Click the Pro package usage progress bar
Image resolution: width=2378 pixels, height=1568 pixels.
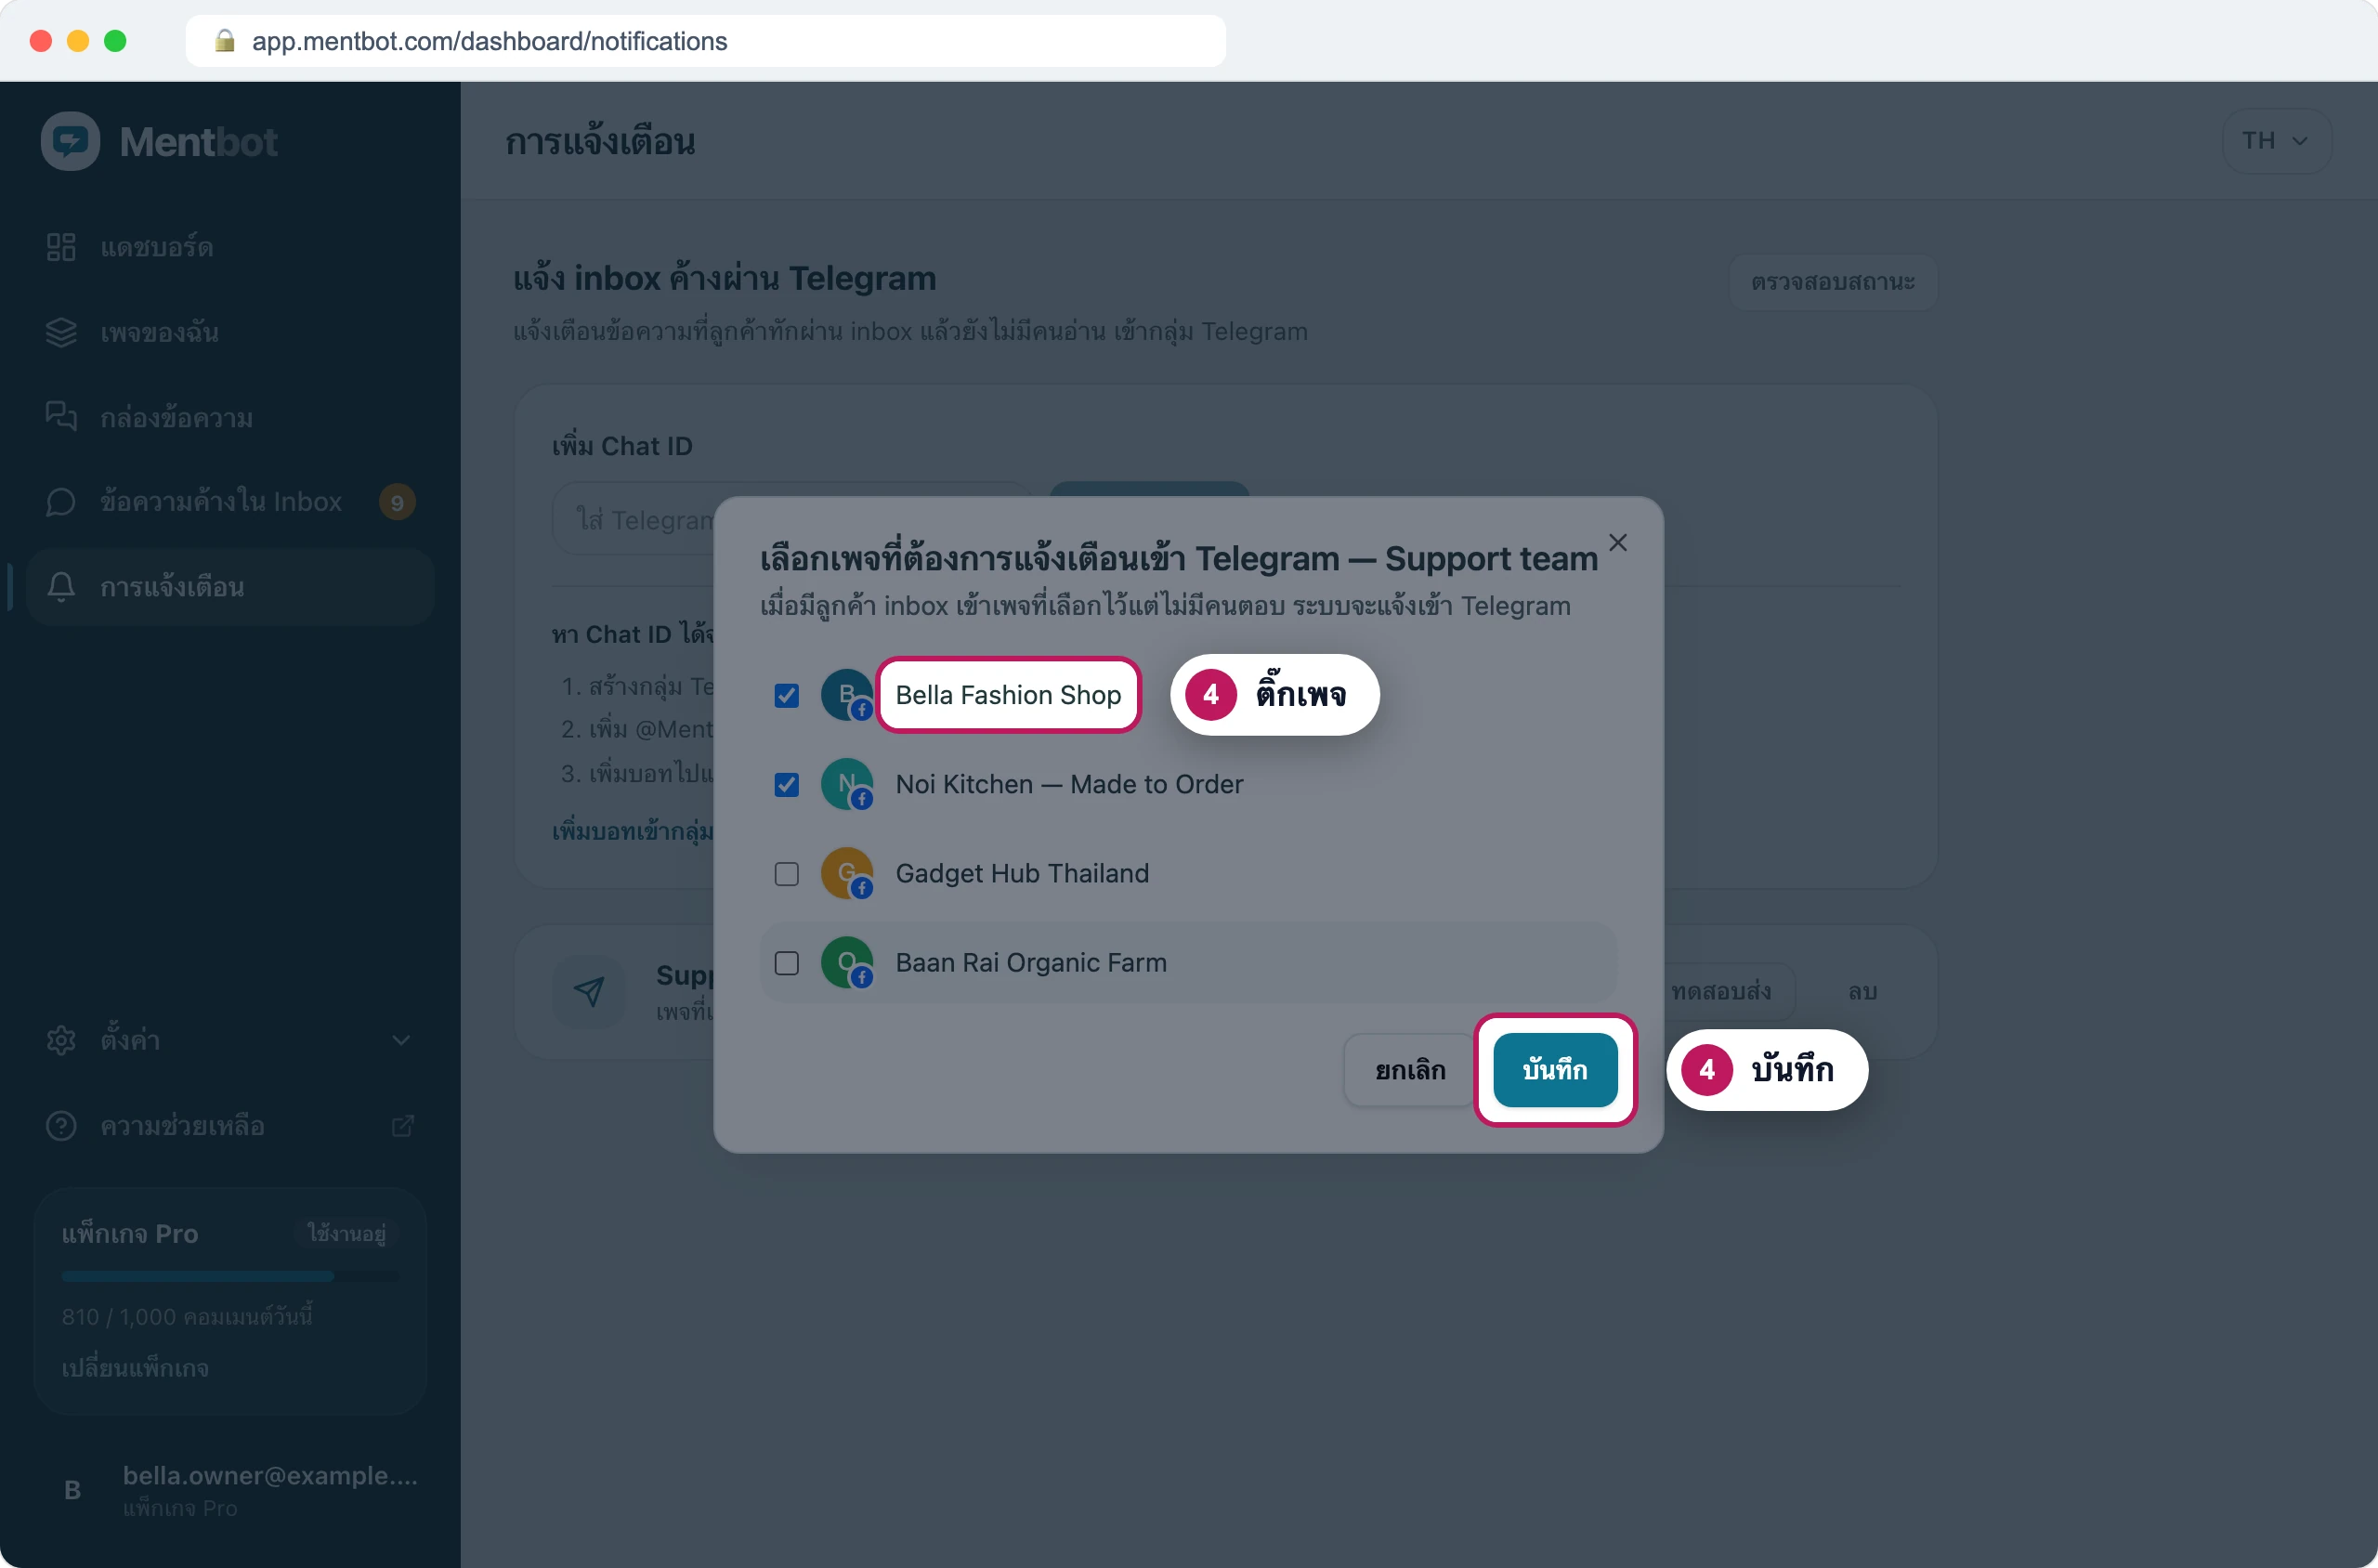click(x=230, y=1276)
